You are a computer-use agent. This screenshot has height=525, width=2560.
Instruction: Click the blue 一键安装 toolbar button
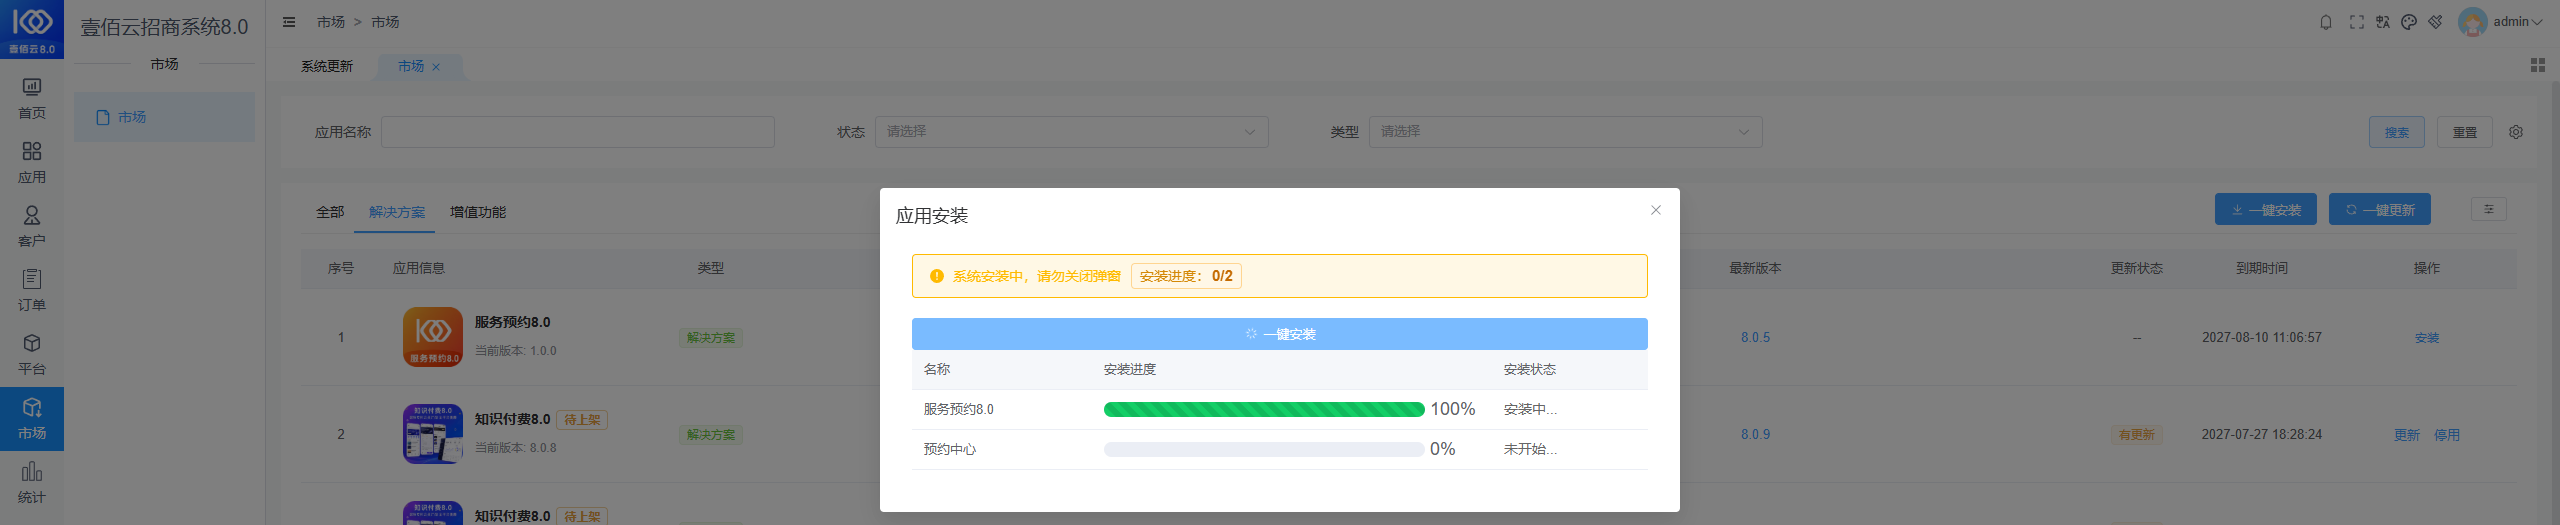2266,210
